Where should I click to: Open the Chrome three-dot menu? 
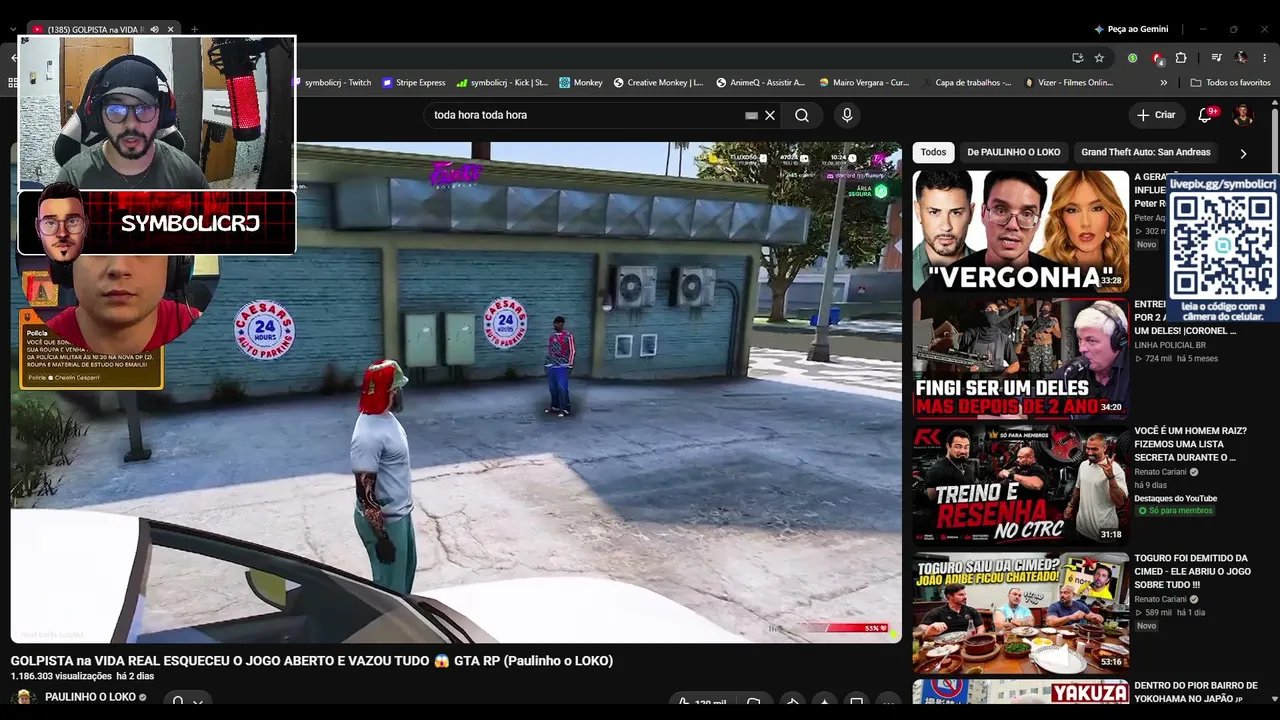1265,58
